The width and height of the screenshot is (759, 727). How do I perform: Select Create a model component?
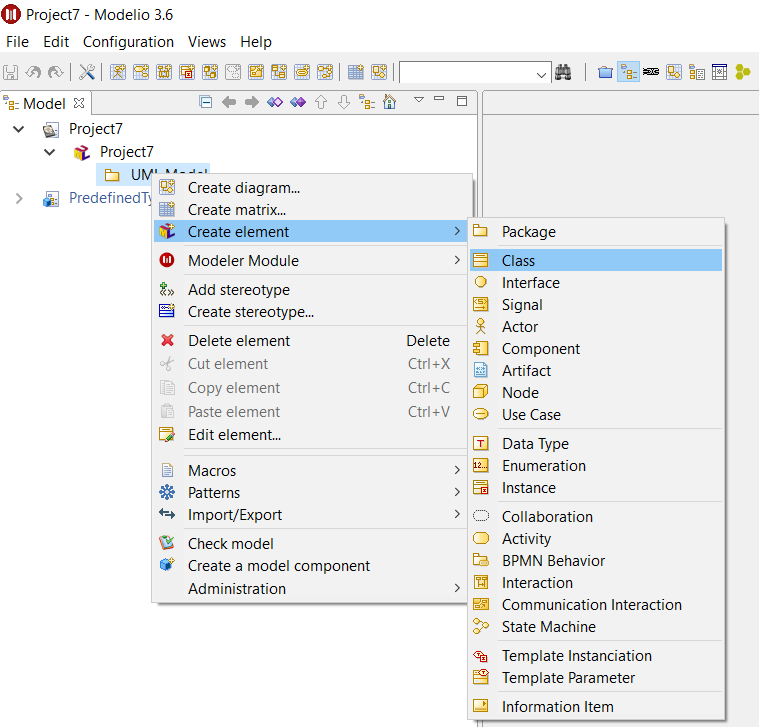coord(310,566)
